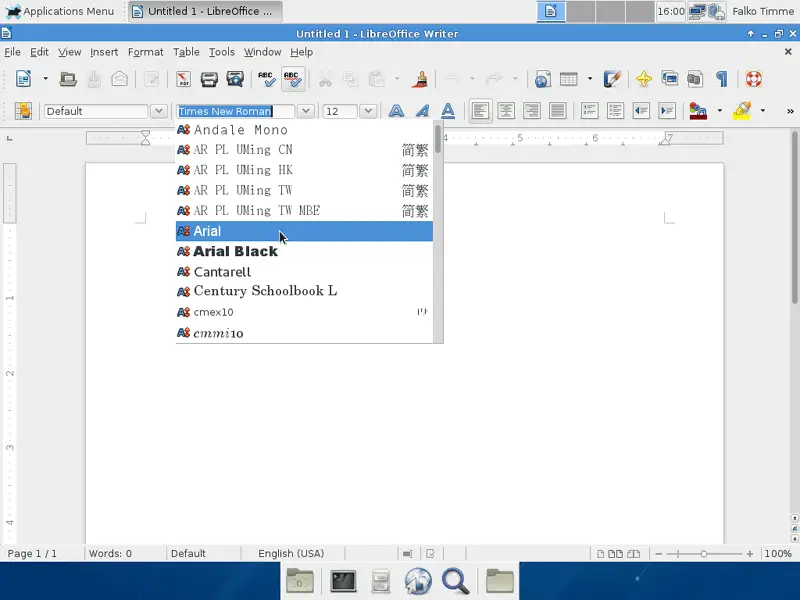
Task: Open the Insert Table grid arrow
Action: 590,79
